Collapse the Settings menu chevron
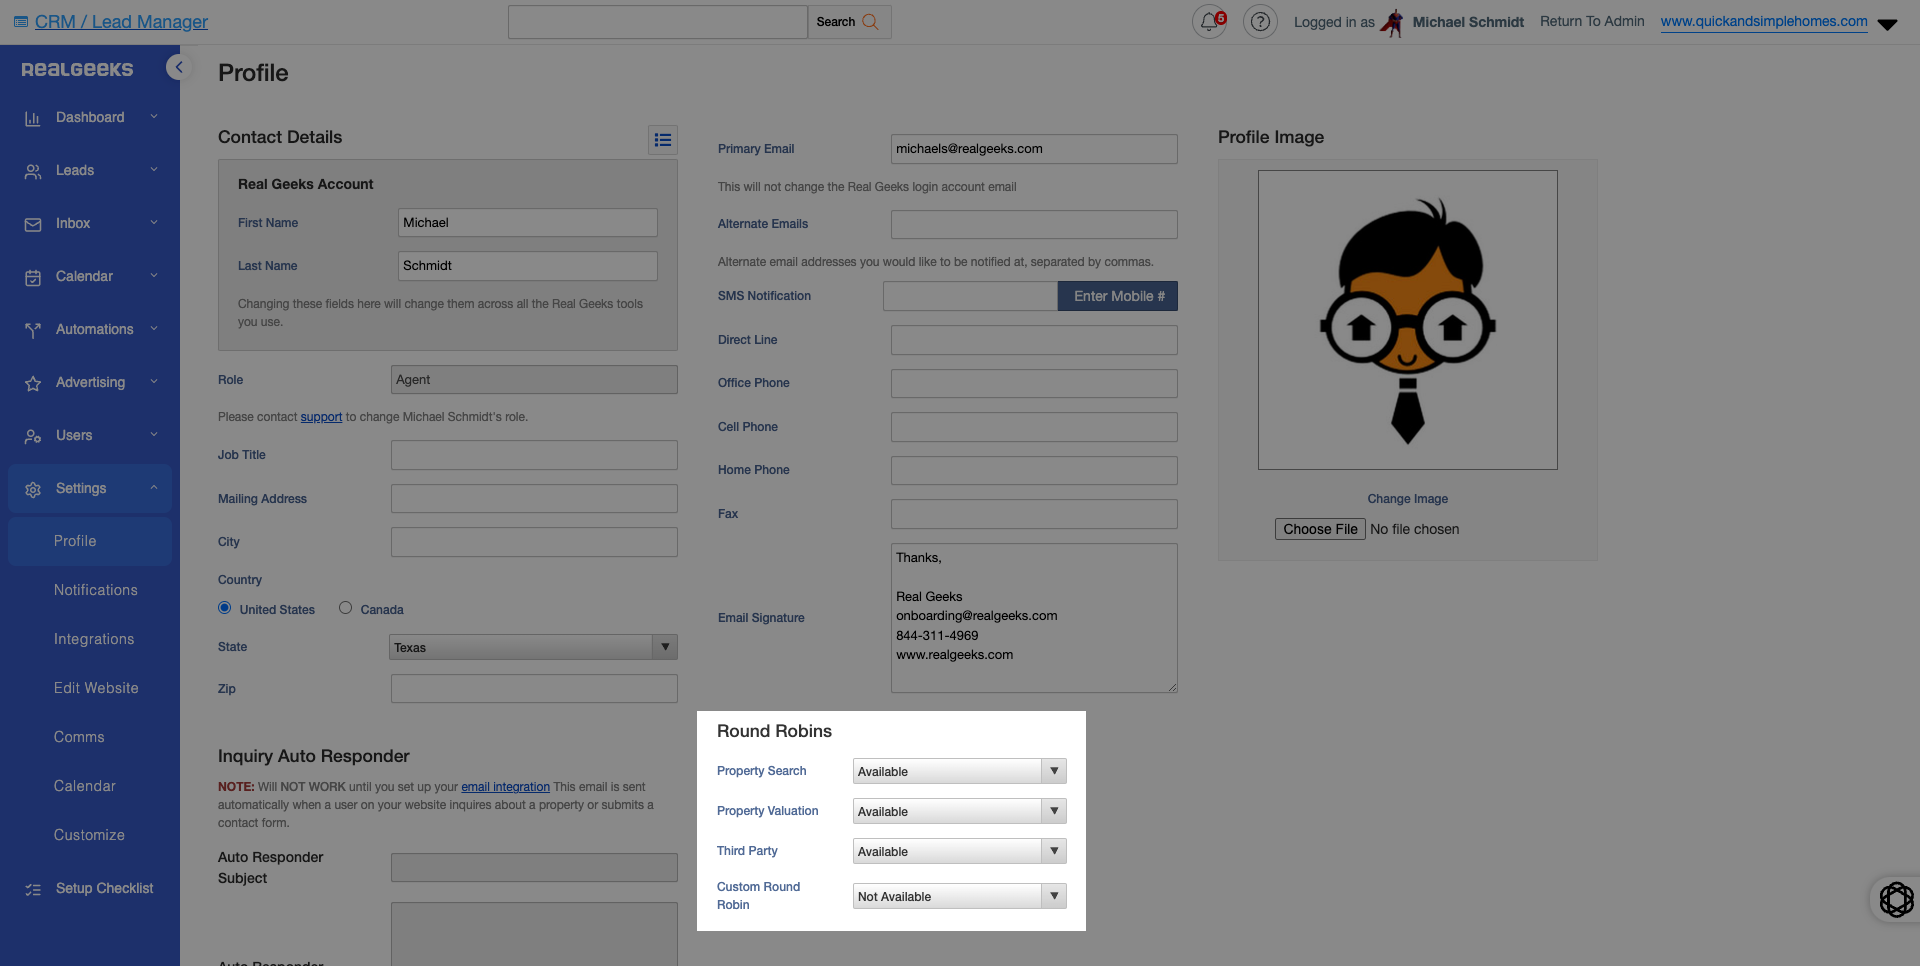The image size is (1920, 966). (154, 488)
